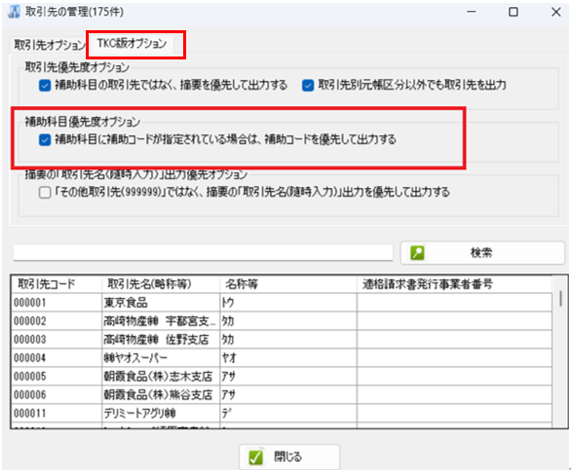Click the 検索 search button
This screenshot has height=470, width=571.
pos(483,253)
